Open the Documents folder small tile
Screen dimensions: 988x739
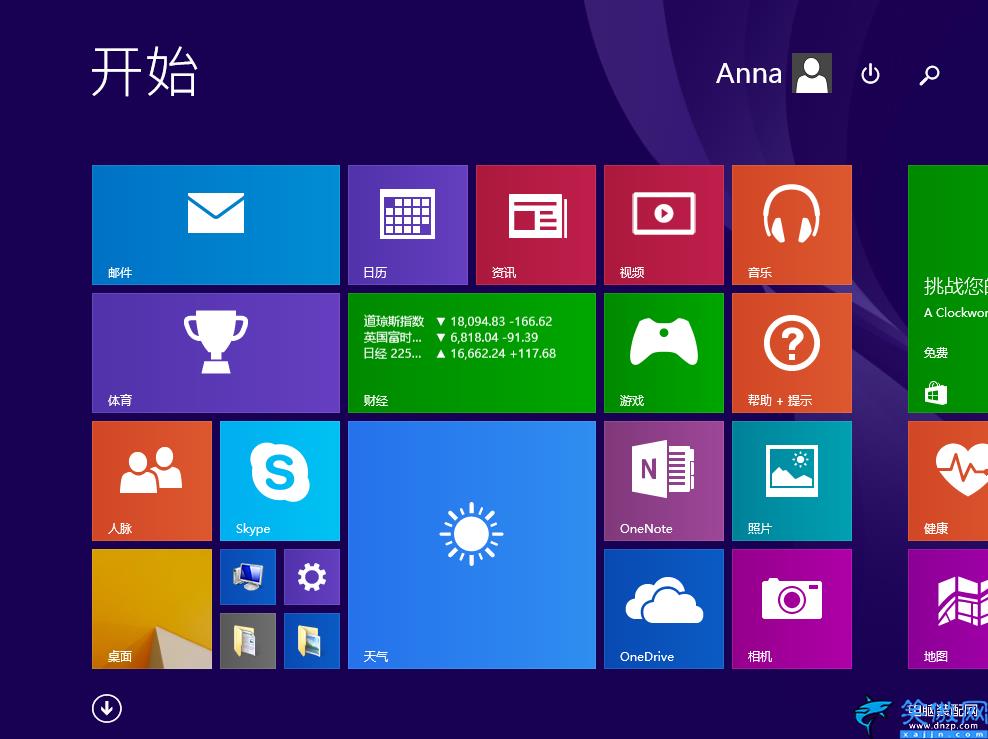click(x=248, y=641)
